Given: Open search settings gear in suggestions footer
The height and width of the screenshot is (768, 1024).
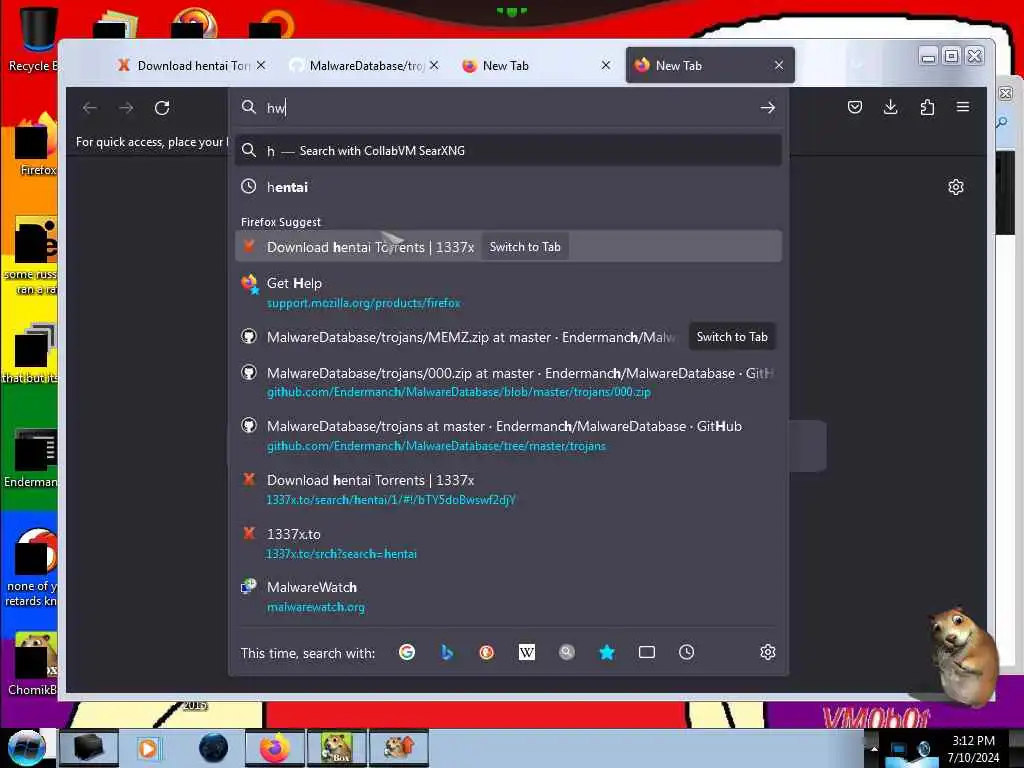Looking at the screenshot, I should [768, 652].
